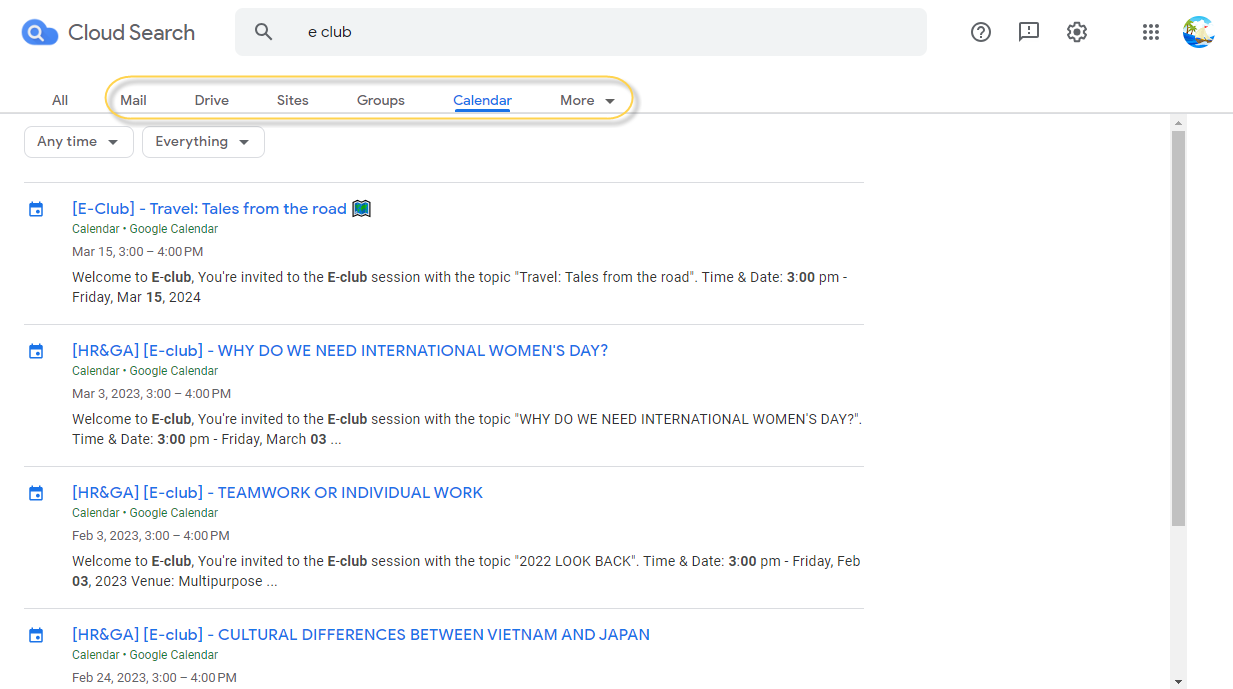Open the Help icon in the top bar
Viewport: 1233px width, 689px height.
(980, 32)
